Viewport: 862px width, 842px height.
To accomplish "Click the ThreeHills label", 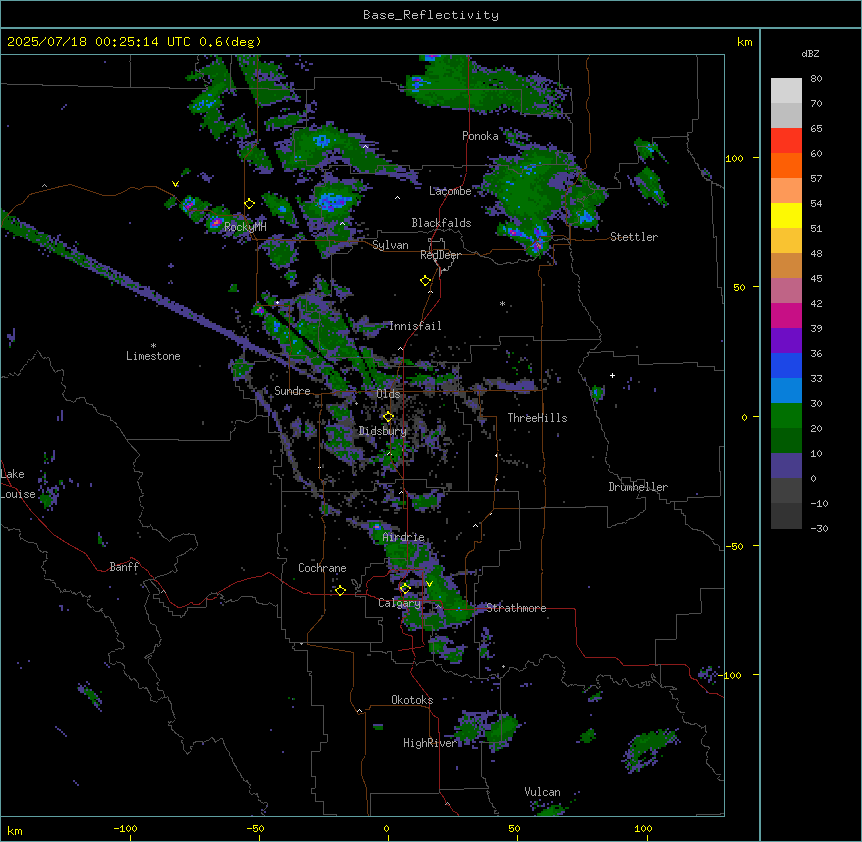I will (x=537, y=418).
